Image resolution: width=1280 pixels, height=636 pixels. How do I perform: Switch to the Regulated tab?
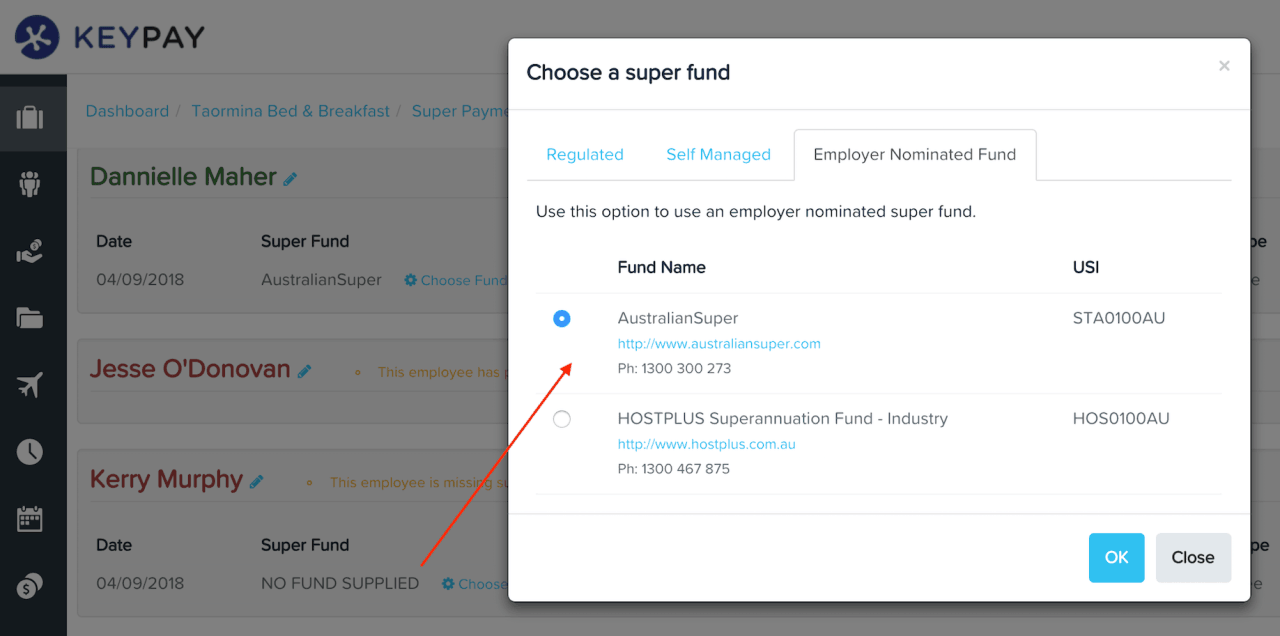pos(585,154)
